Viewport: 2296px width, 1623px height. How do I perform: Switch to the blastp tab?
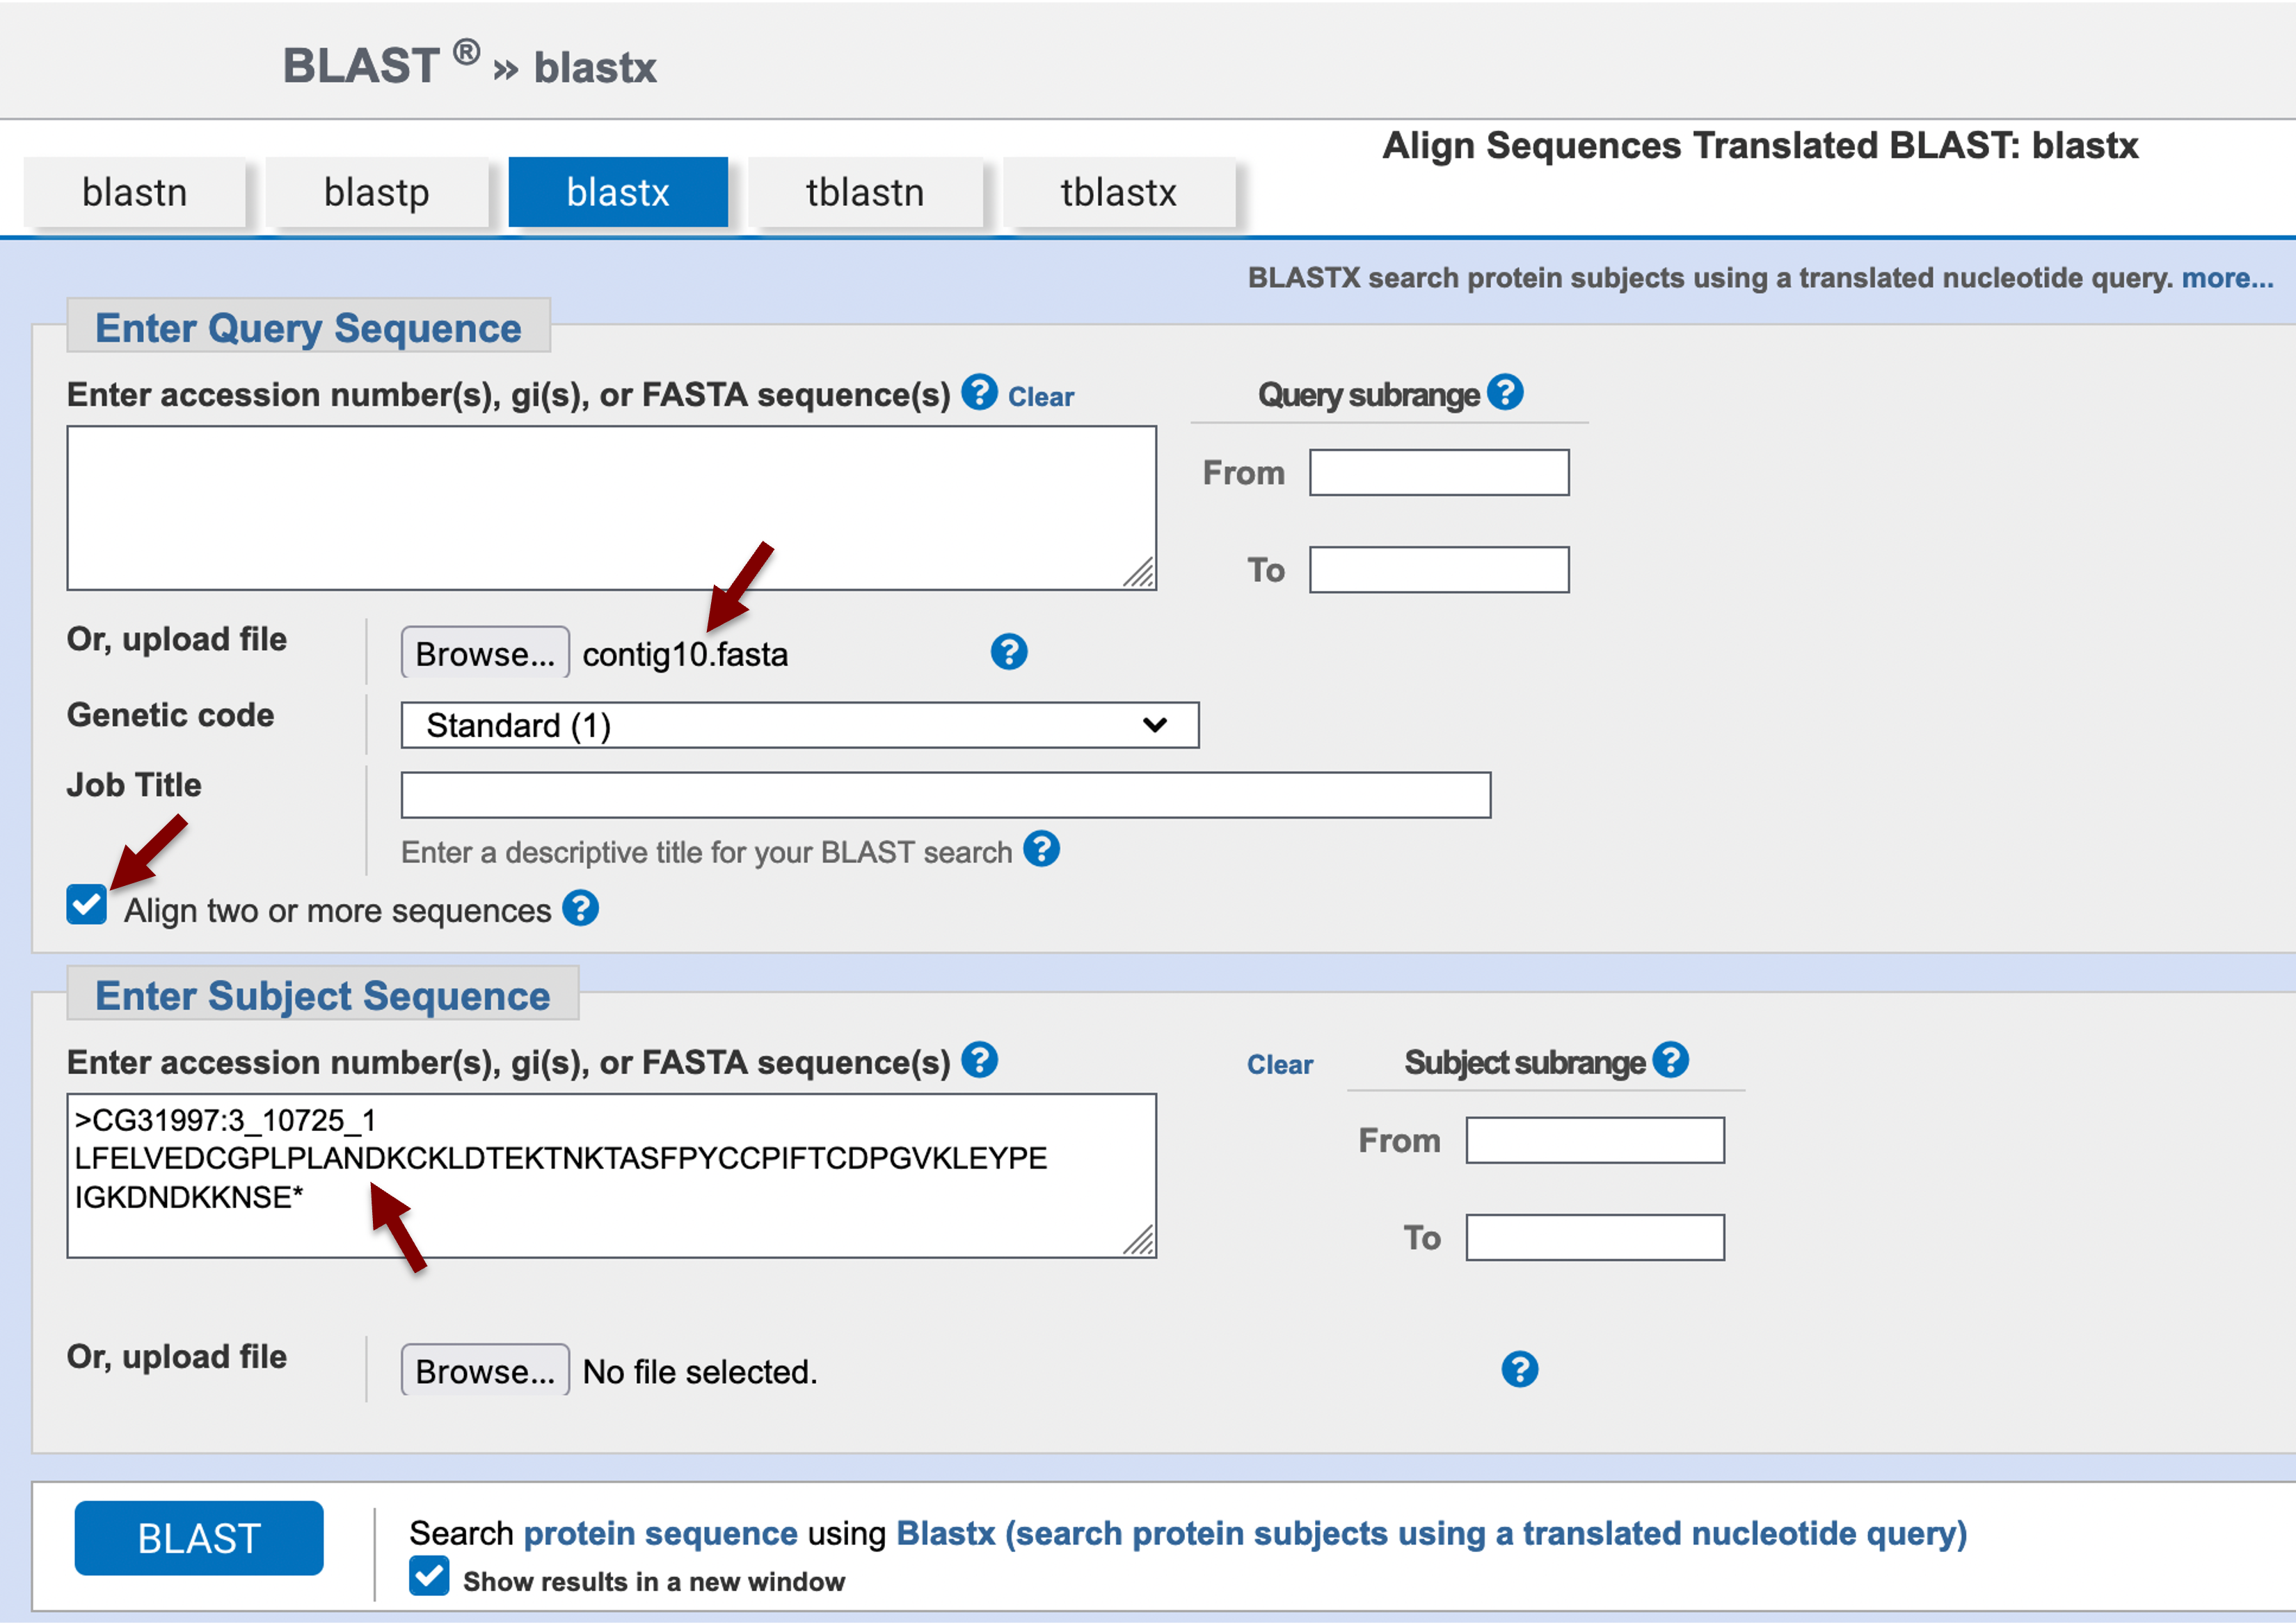pyautogui.click(x=377, y=192)
